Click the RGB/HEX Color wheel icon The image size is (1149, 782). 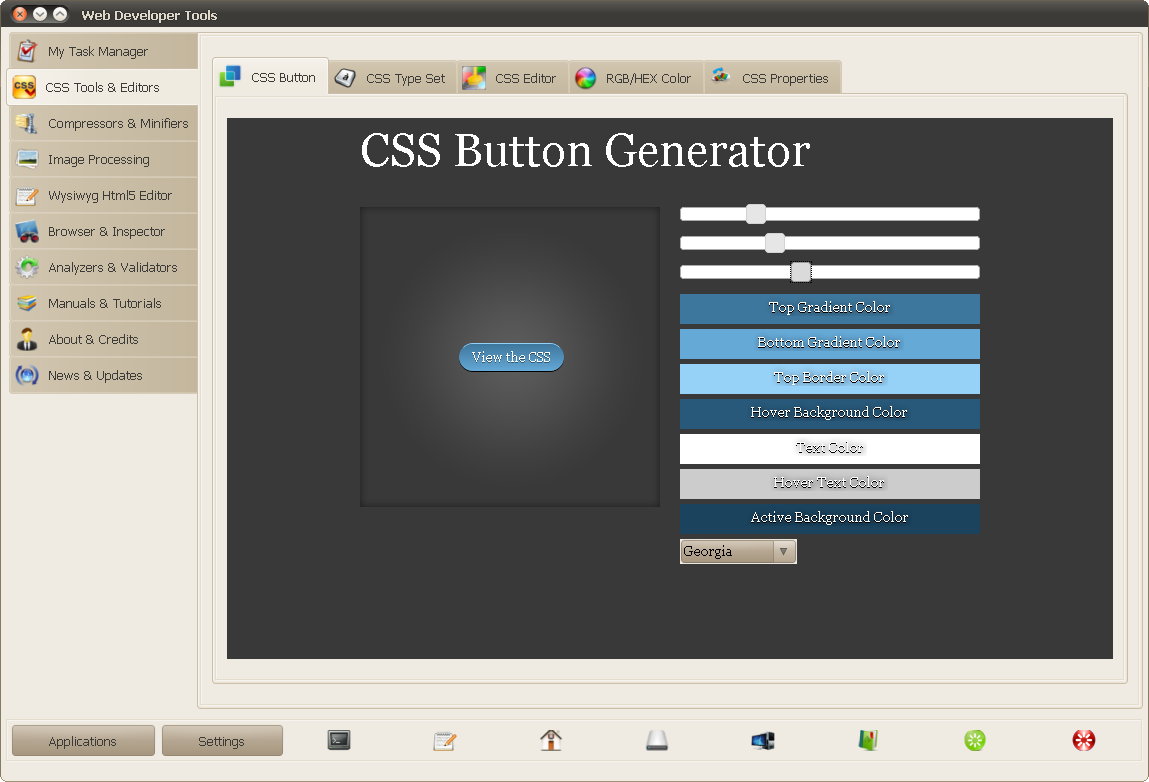coord(585,78)
